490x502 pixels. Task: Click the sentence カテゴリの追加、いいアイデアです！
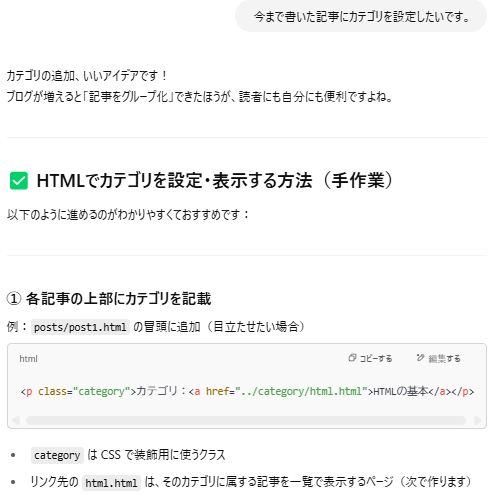pos(87,76)
